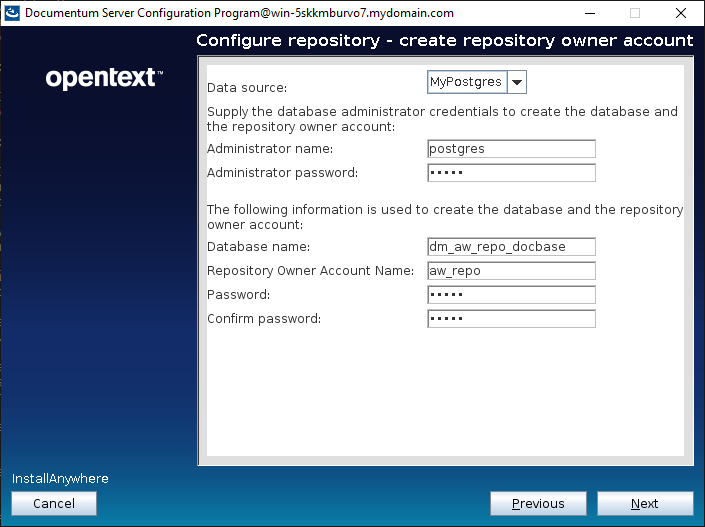Expand the Data source dropdown arrow
Screen dimensions: 705x527
(517, 82)
